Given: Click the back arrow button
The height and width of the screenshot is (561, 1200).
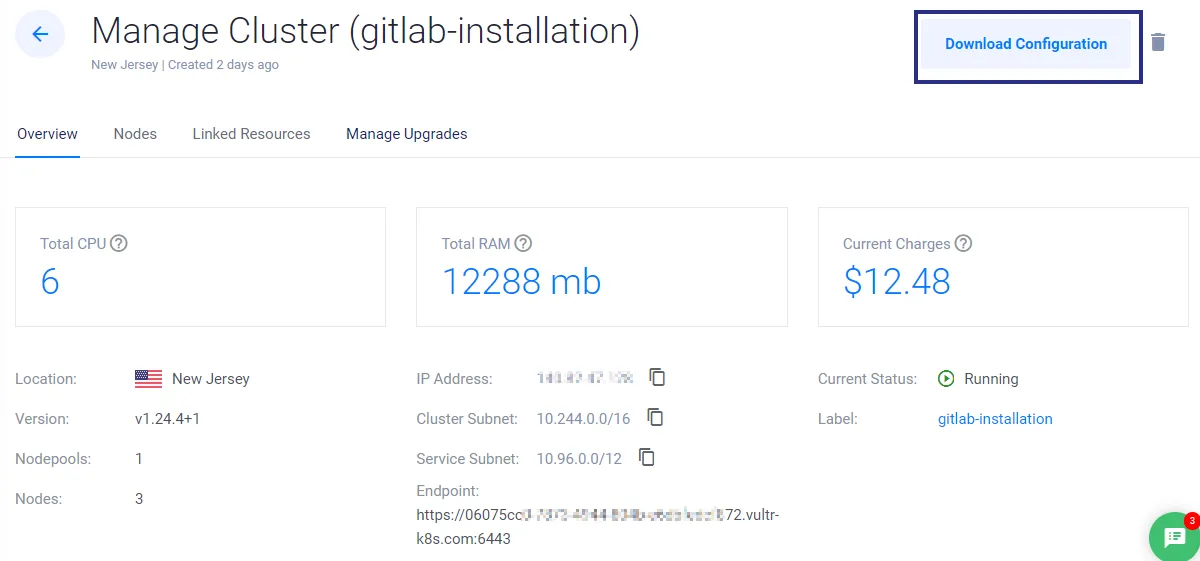Looking at the screenshot, I should pos(40,34).
